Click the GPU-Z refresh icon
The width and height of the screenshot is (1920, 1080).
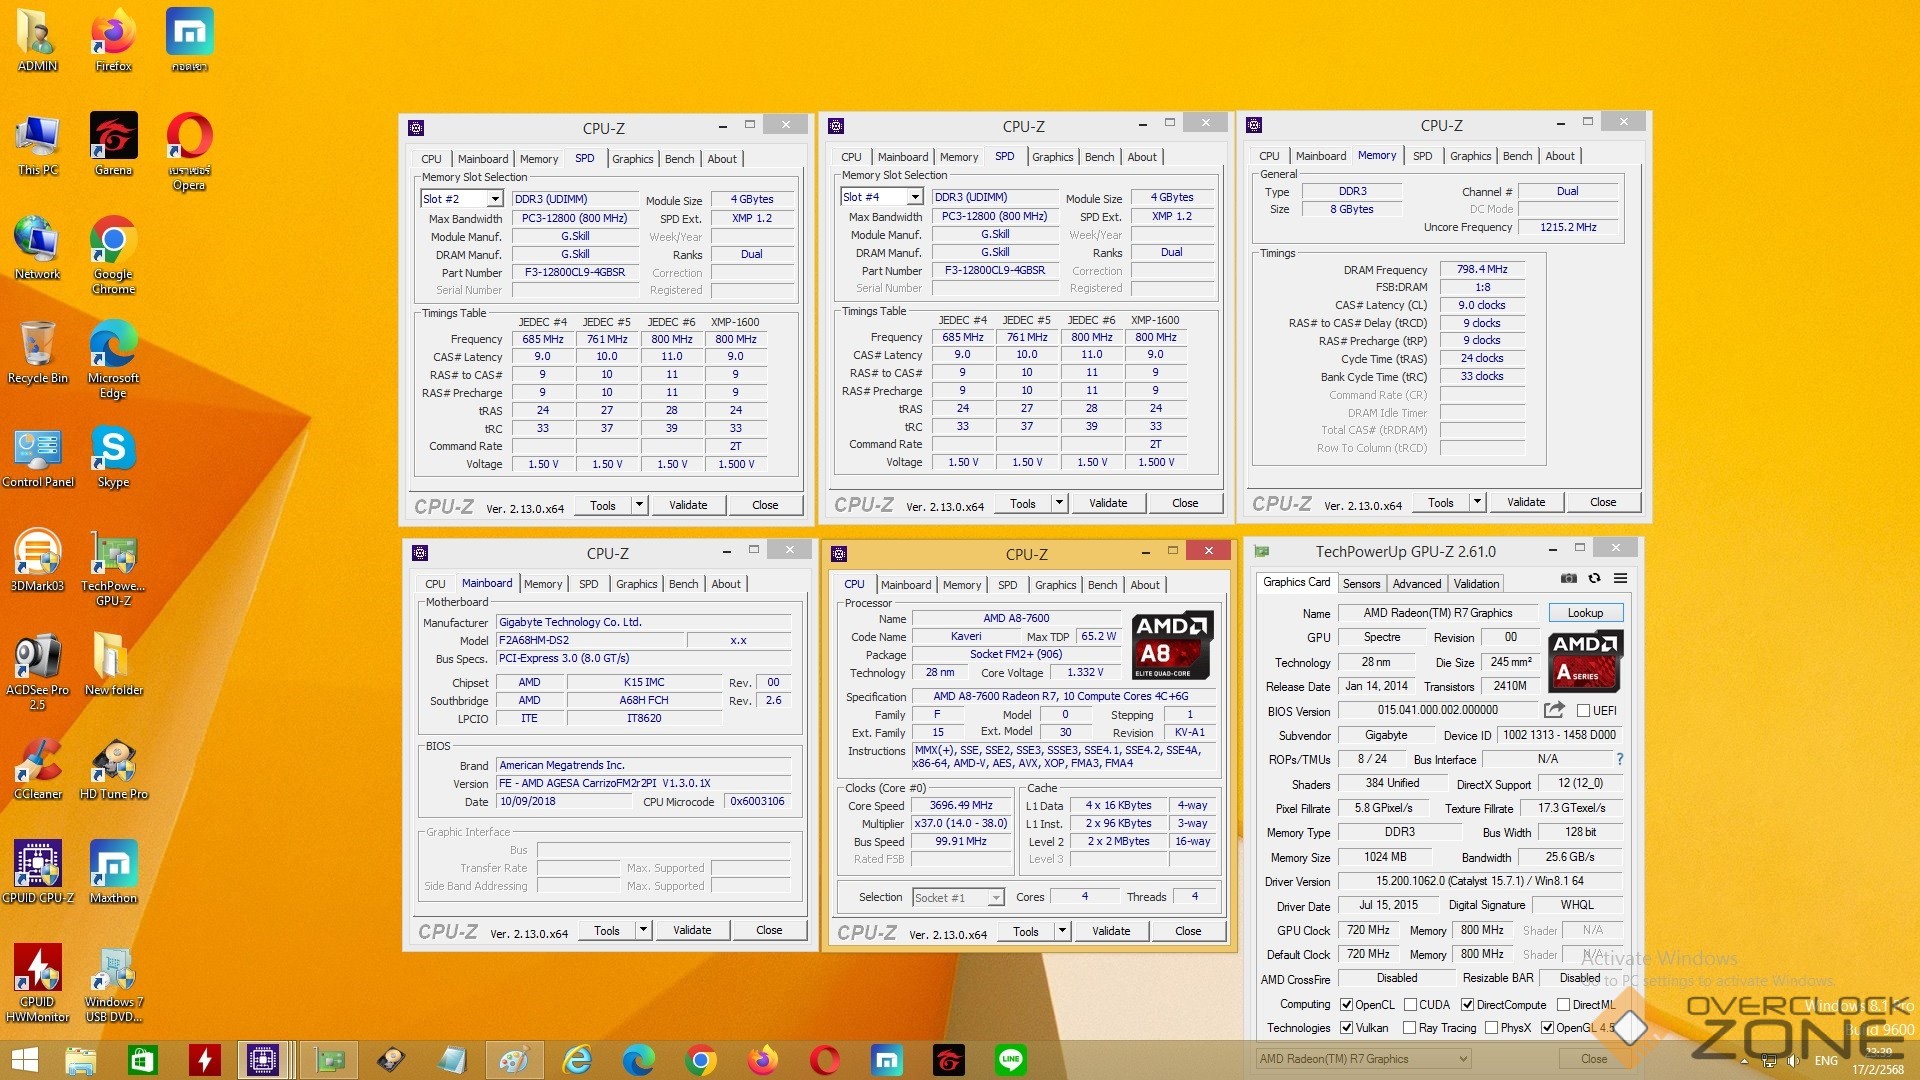pos(1595,579)
